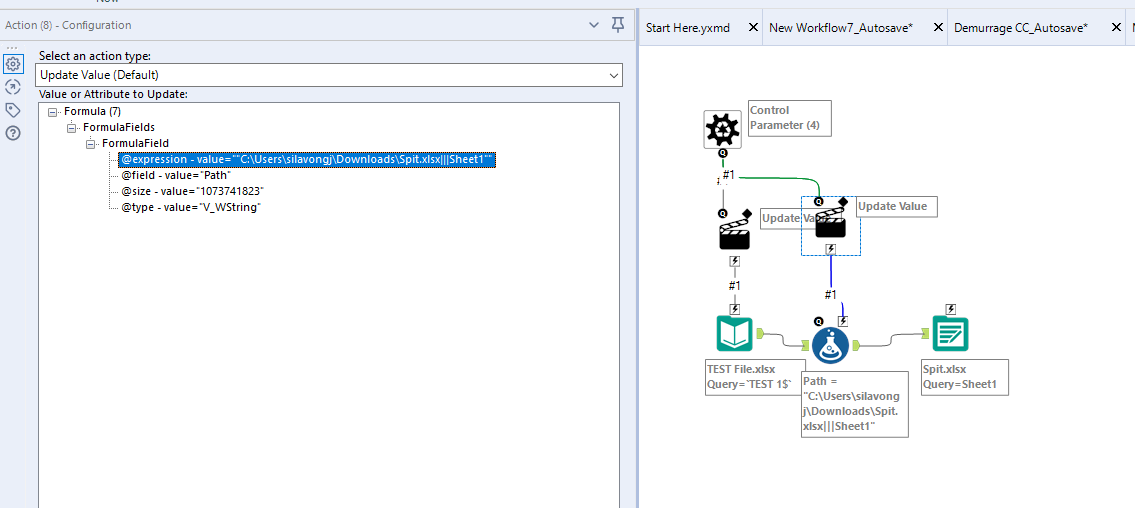Image resolution: width=1135 pixels, height=508 pixels.
Task: Select the @field value="Path" tree item
Action: click(x=176, y=175)
